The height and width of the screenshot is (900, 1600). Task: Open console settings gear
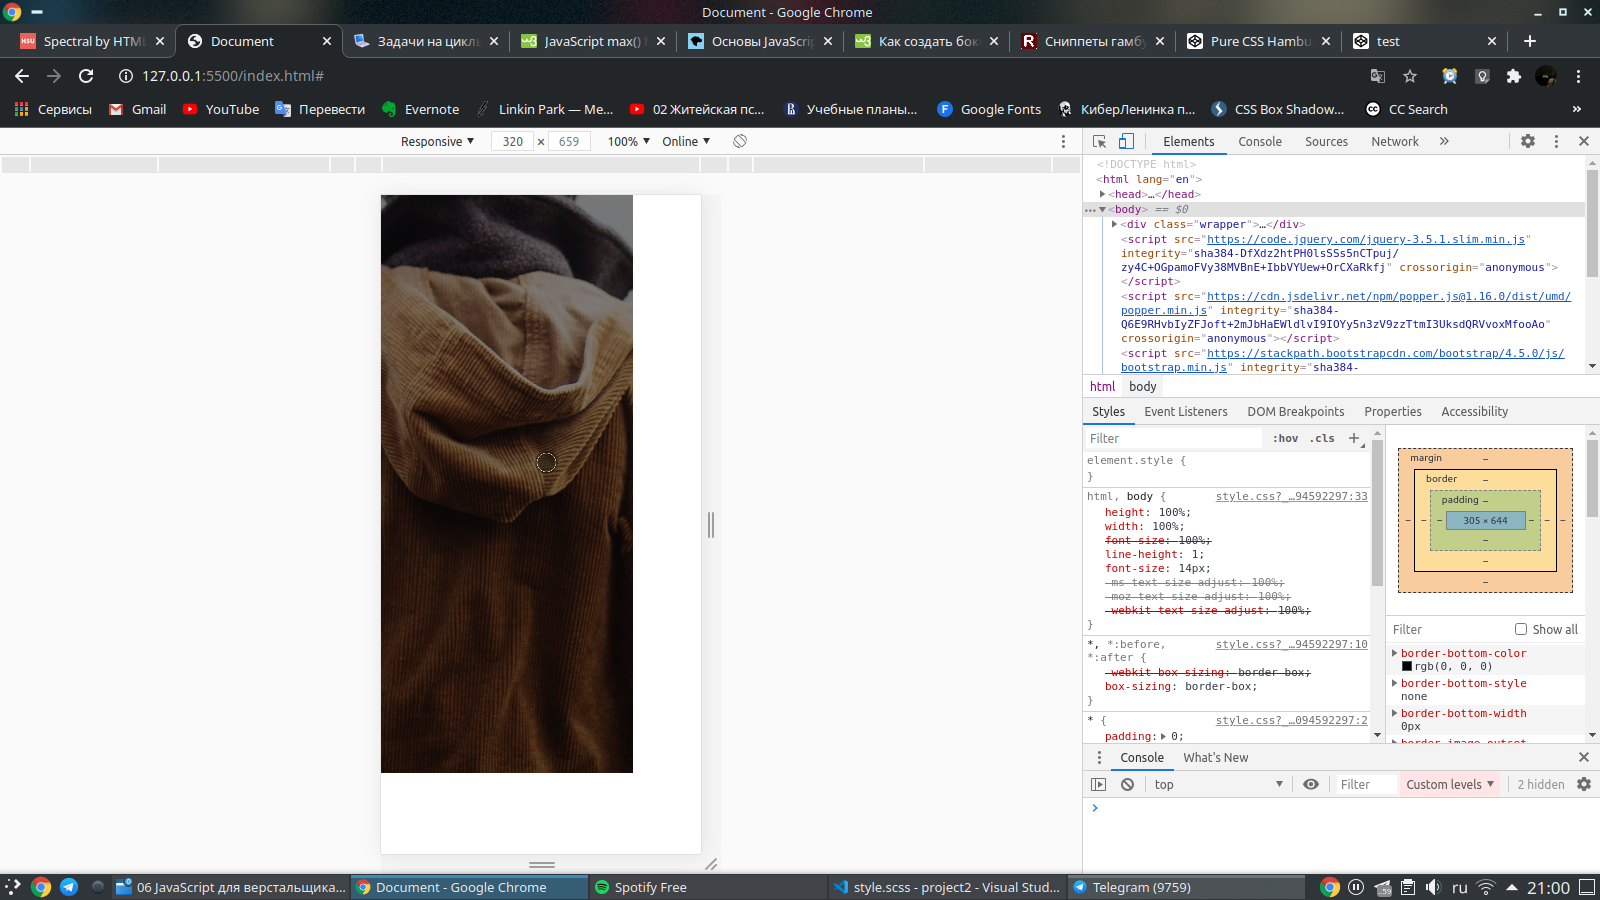click(1584, 784)
